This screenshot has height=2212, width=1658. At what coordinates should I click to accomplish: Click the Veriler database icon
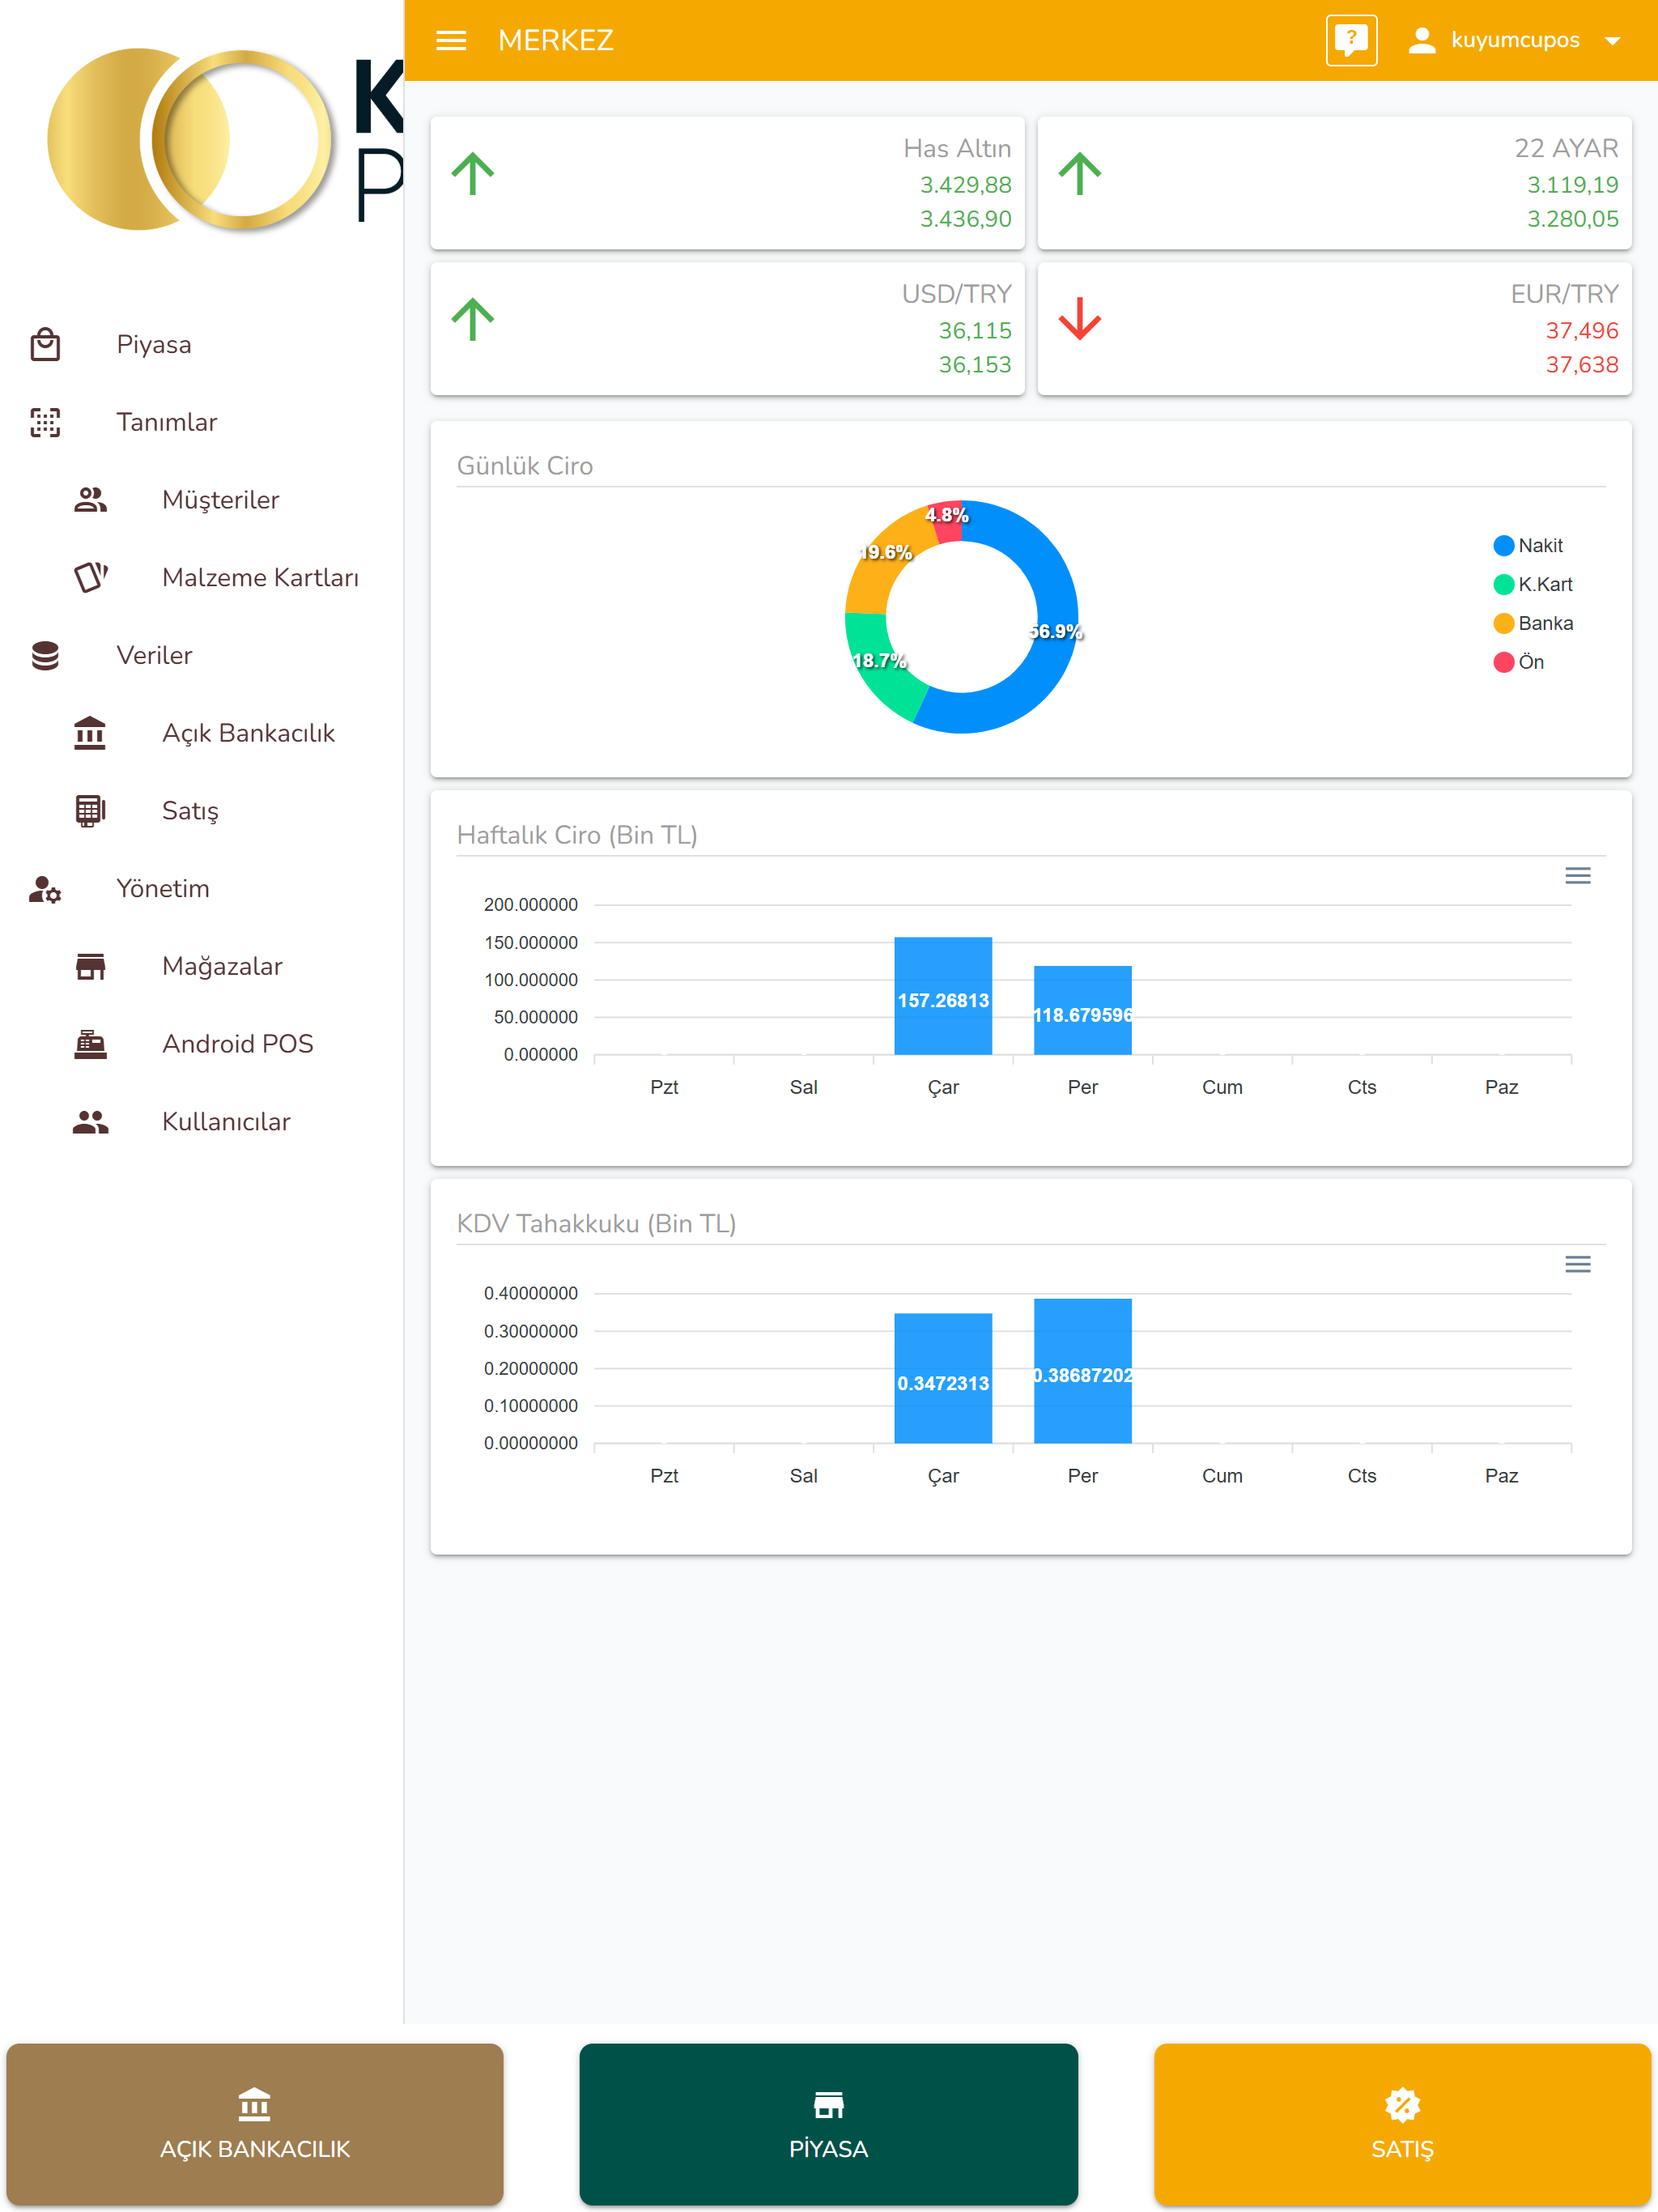[45, 655]
